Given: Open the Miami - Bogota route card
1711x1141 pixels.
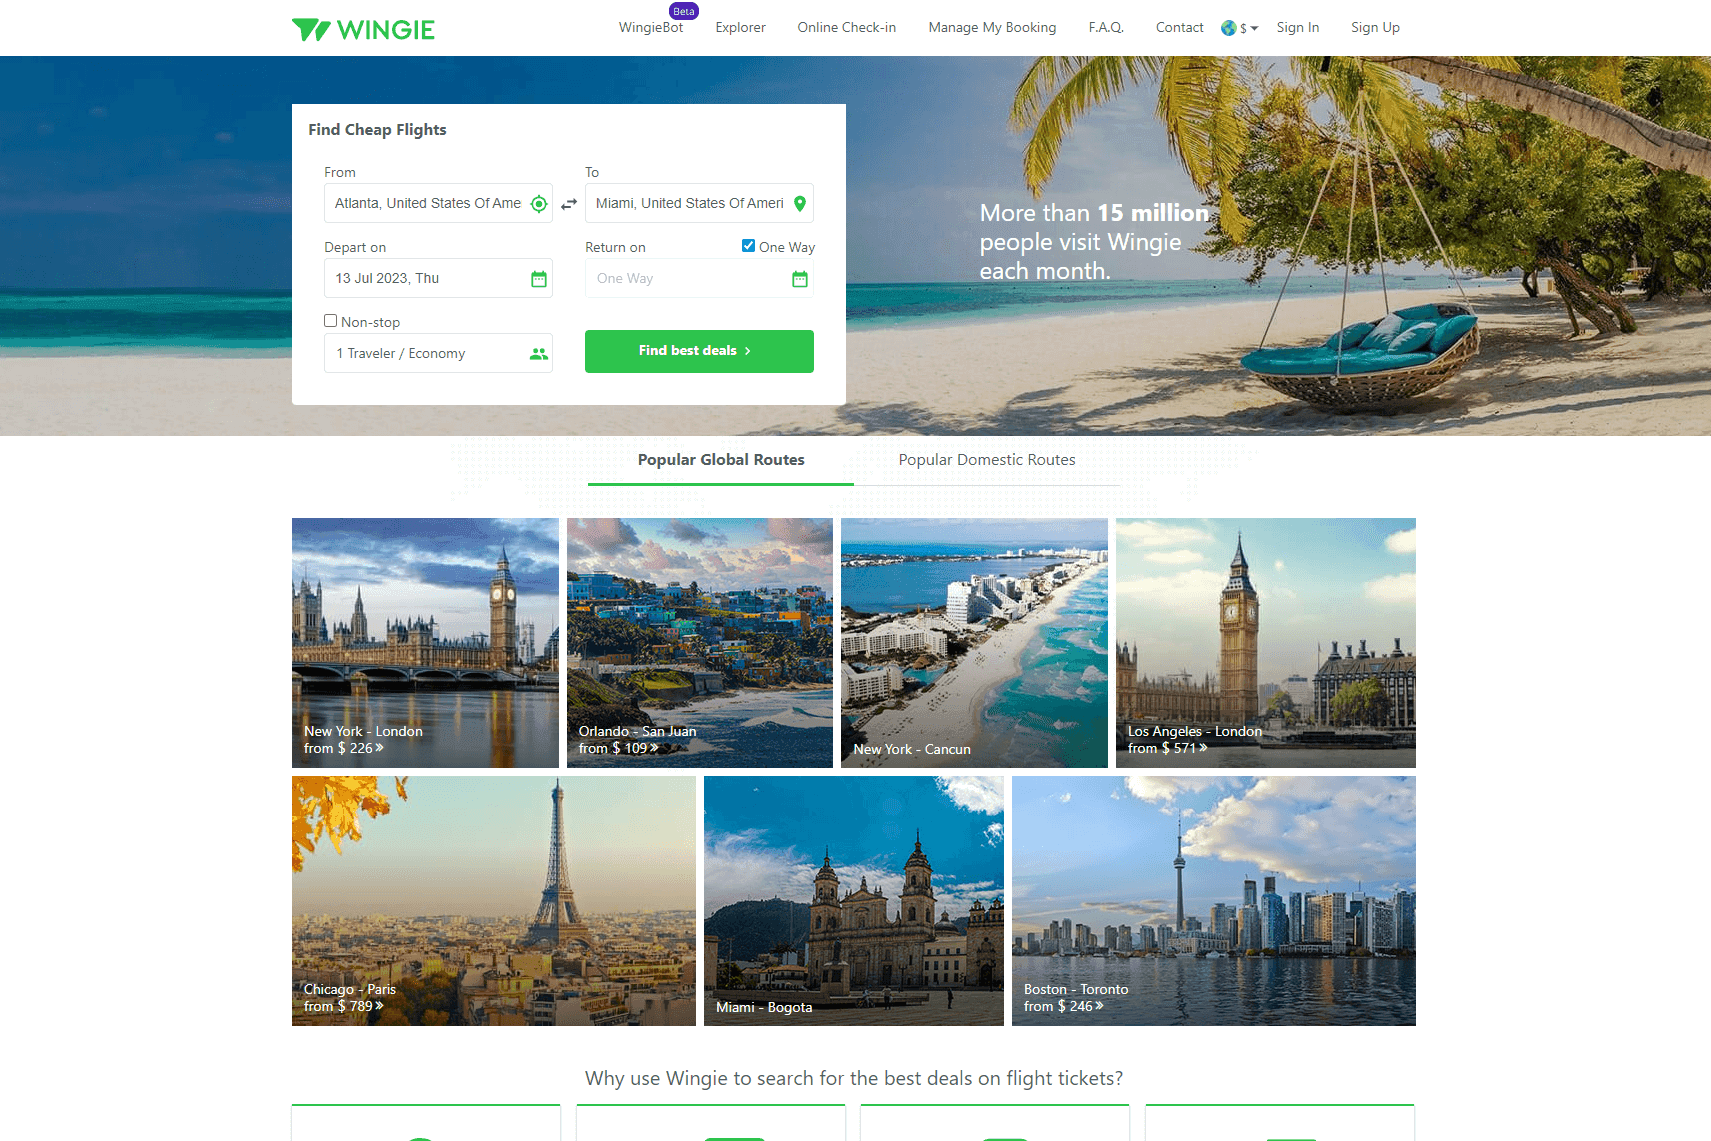Looking at the screenshot, I should pyautogui.click(x=854, y=901).
